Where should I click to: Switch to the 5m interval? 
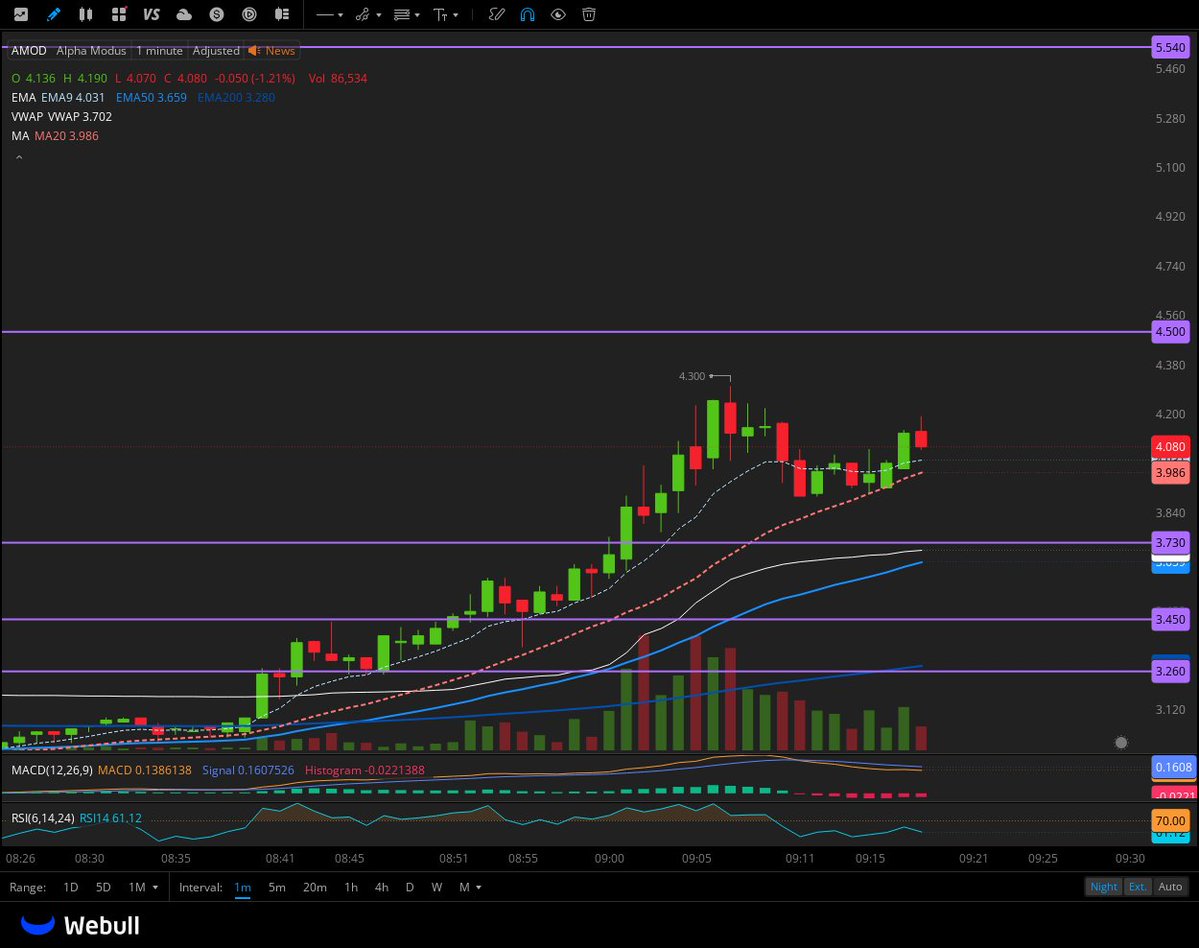click(x=277, y=887)
